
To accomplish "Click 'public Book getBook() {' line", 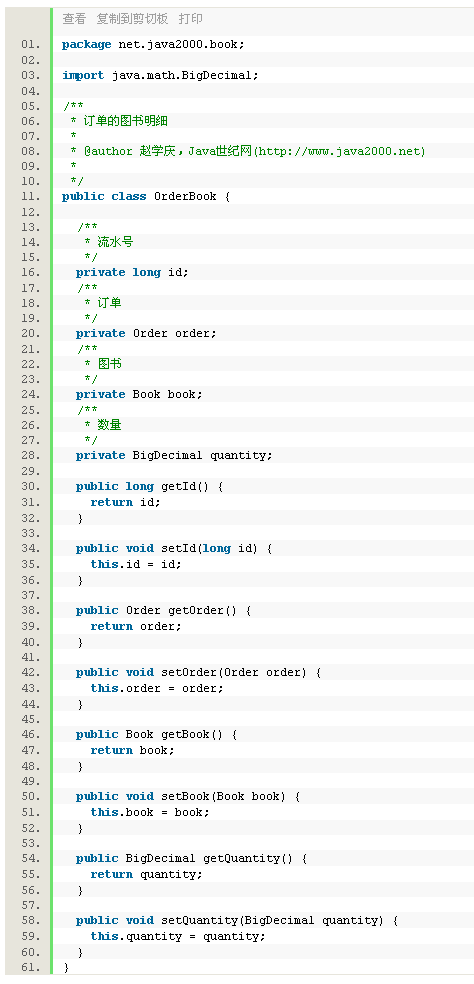I will (x=157, y=734).
